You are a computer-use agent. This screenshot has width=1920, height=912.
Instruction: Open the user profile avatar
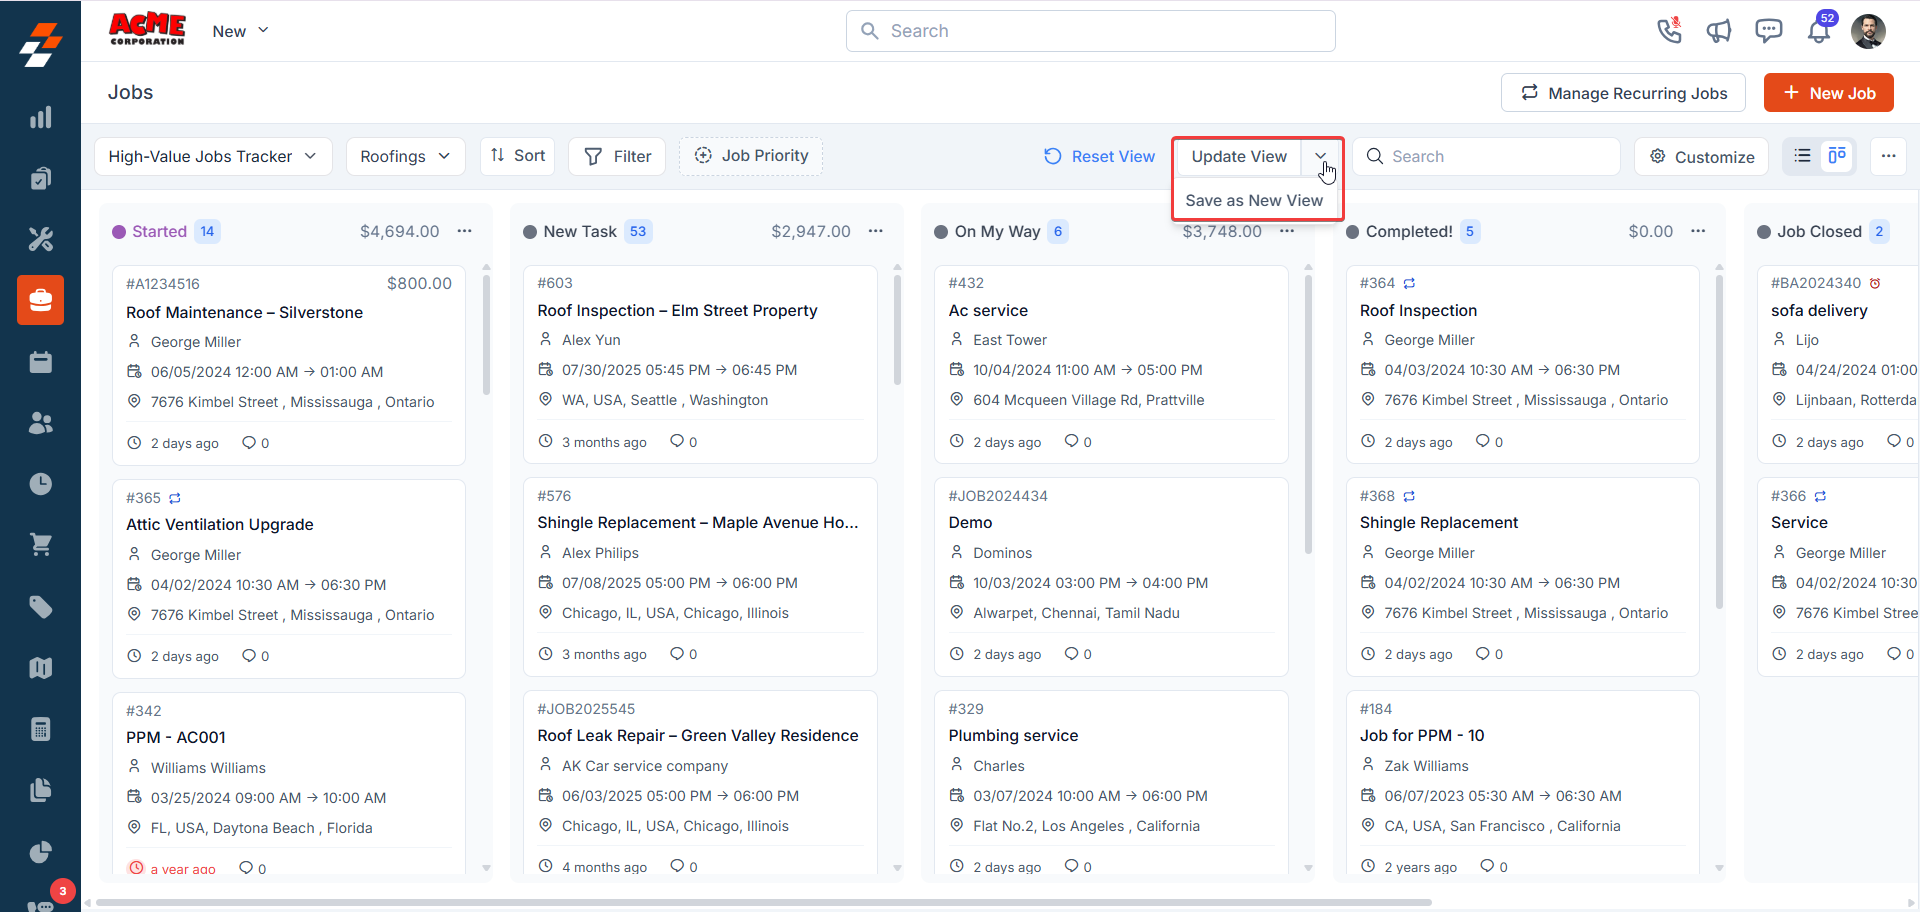coord(1868,31)
